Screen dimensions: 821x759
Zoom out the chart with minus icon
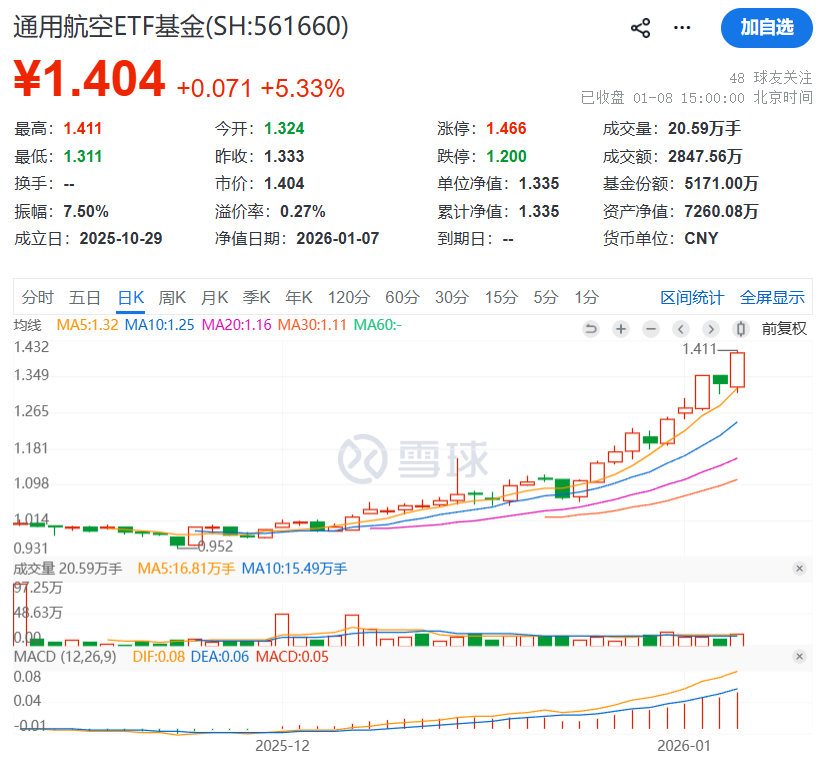pos(651,328)
